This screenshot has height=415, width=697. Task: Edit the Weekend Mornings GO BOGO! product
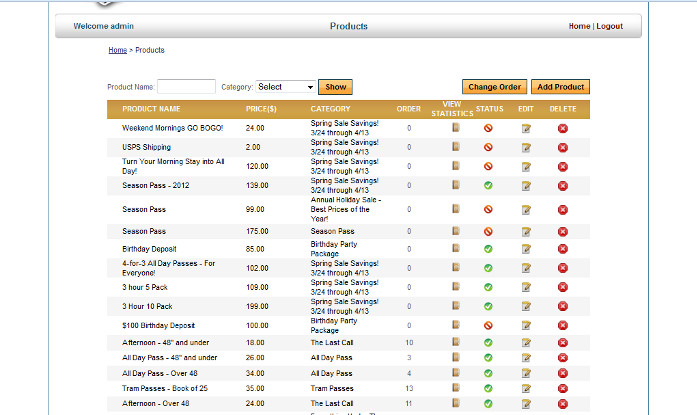click(x=526, y=128)
